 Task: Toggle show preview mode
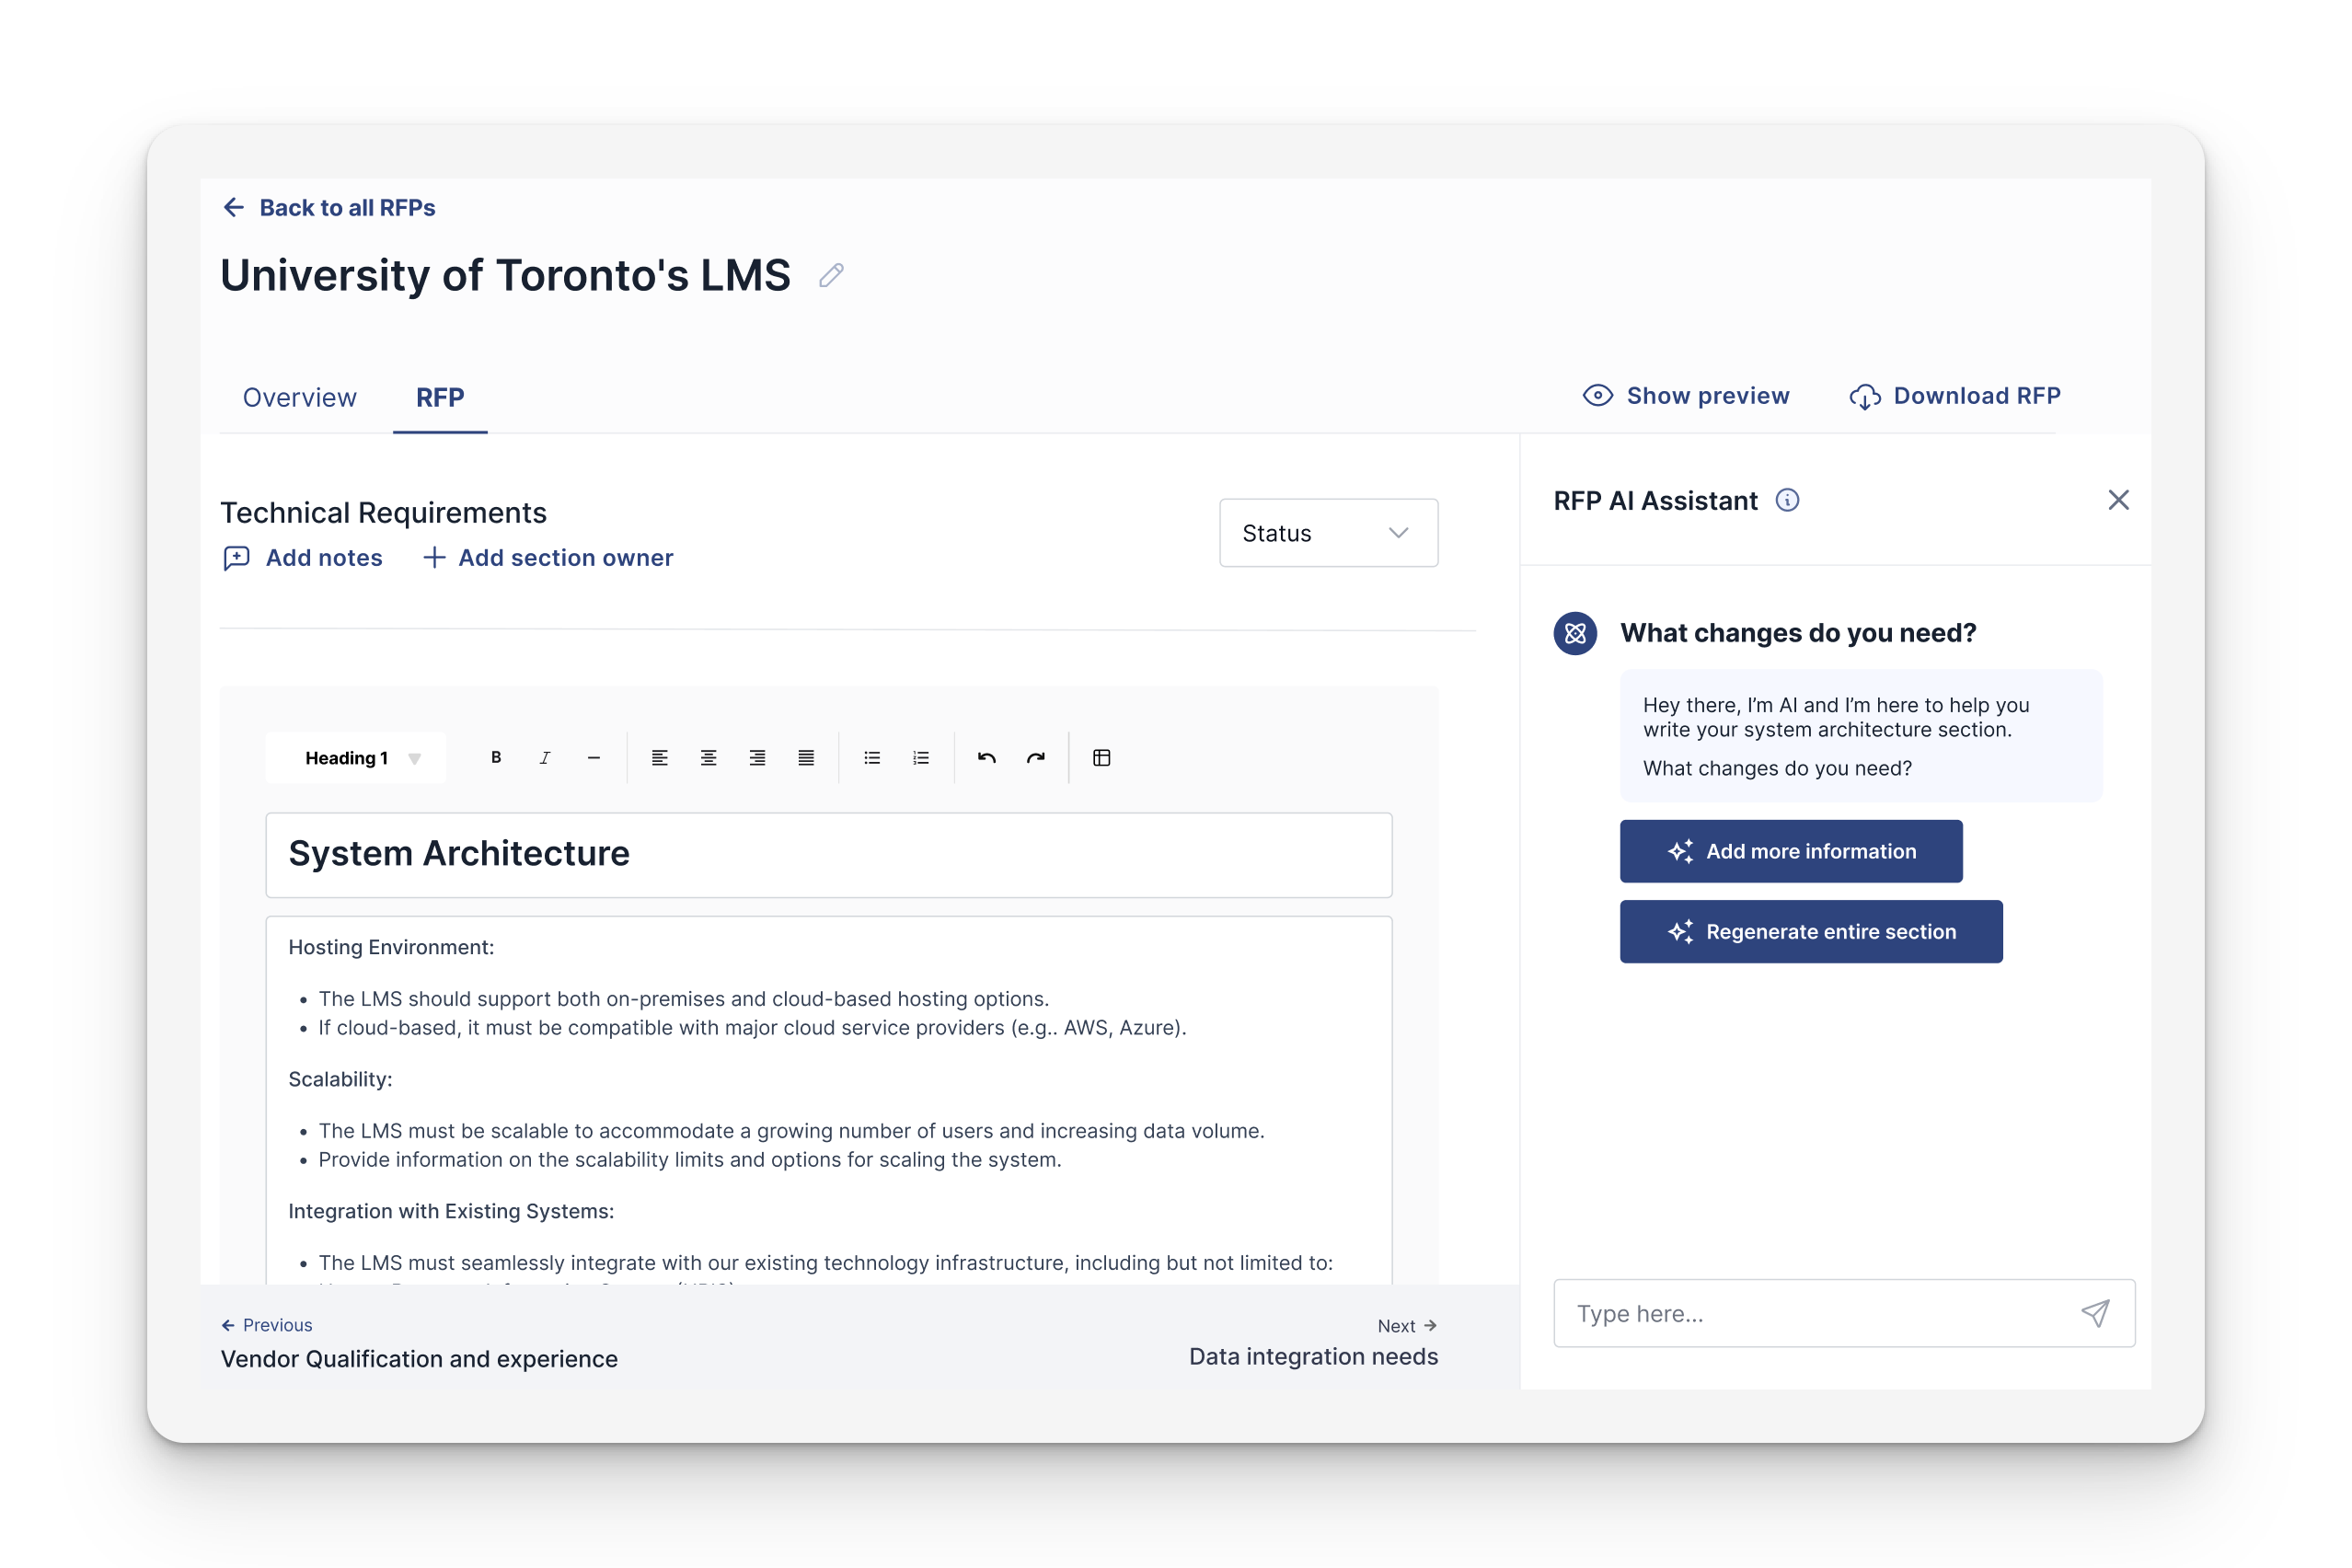[x=1685, y=396]
